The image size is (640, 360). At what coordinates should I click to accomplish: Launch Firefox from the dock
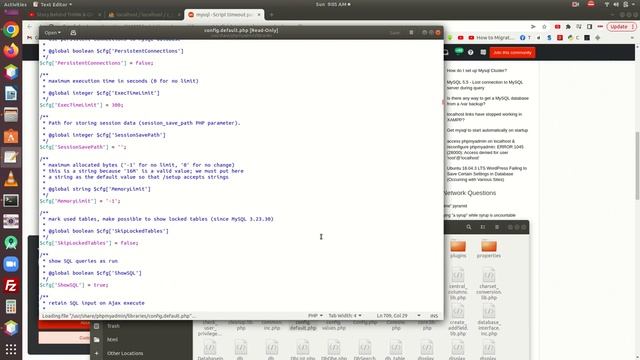click(11, 51)
